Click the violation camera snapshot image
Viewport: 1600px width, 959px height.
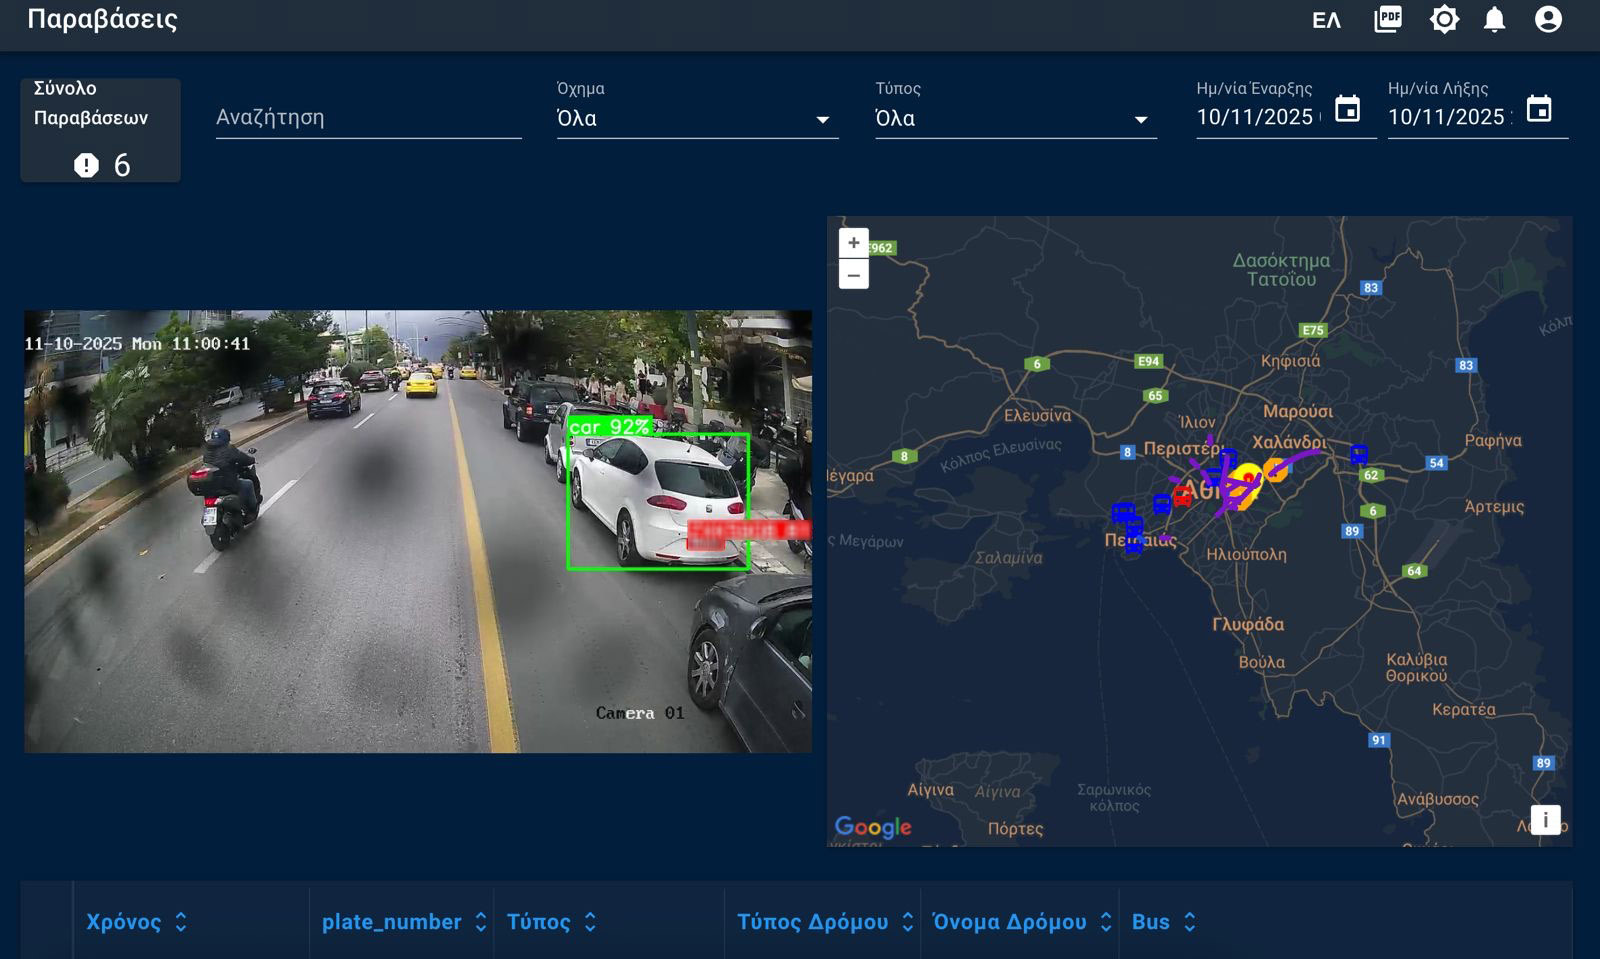click(418, 531)
